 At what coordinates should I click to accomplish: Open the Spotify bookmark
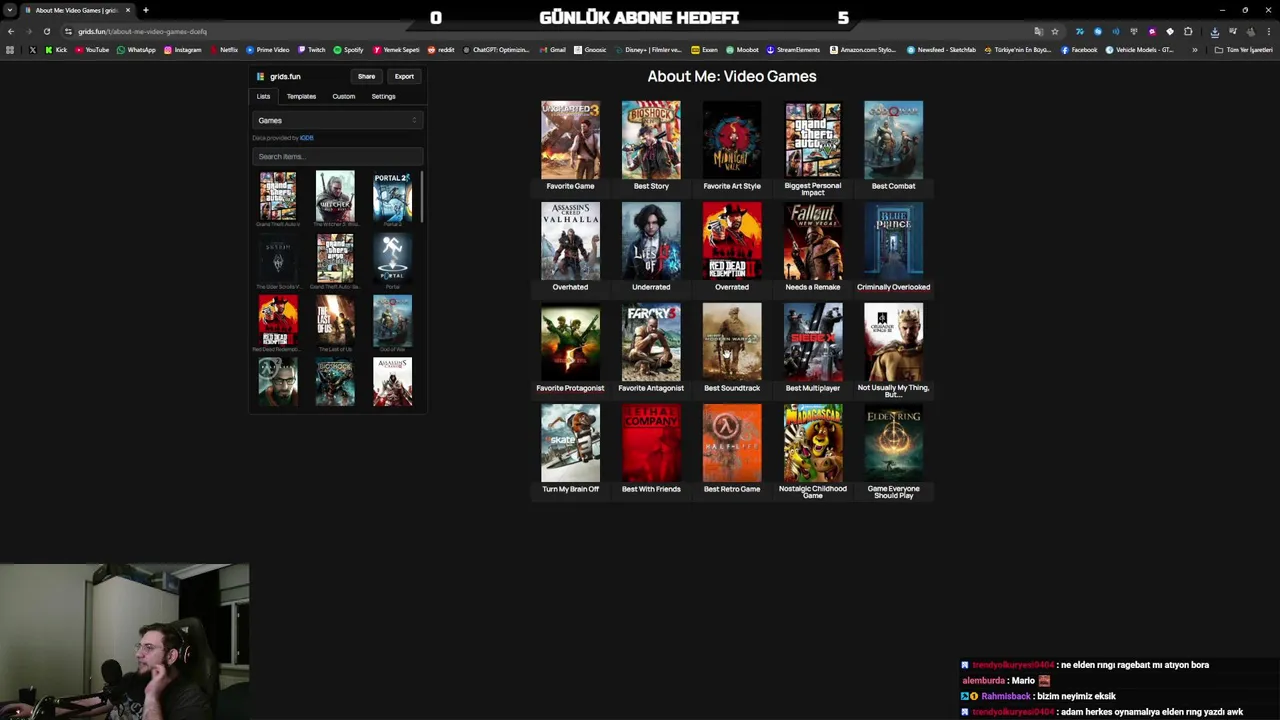tap(348, 50)
